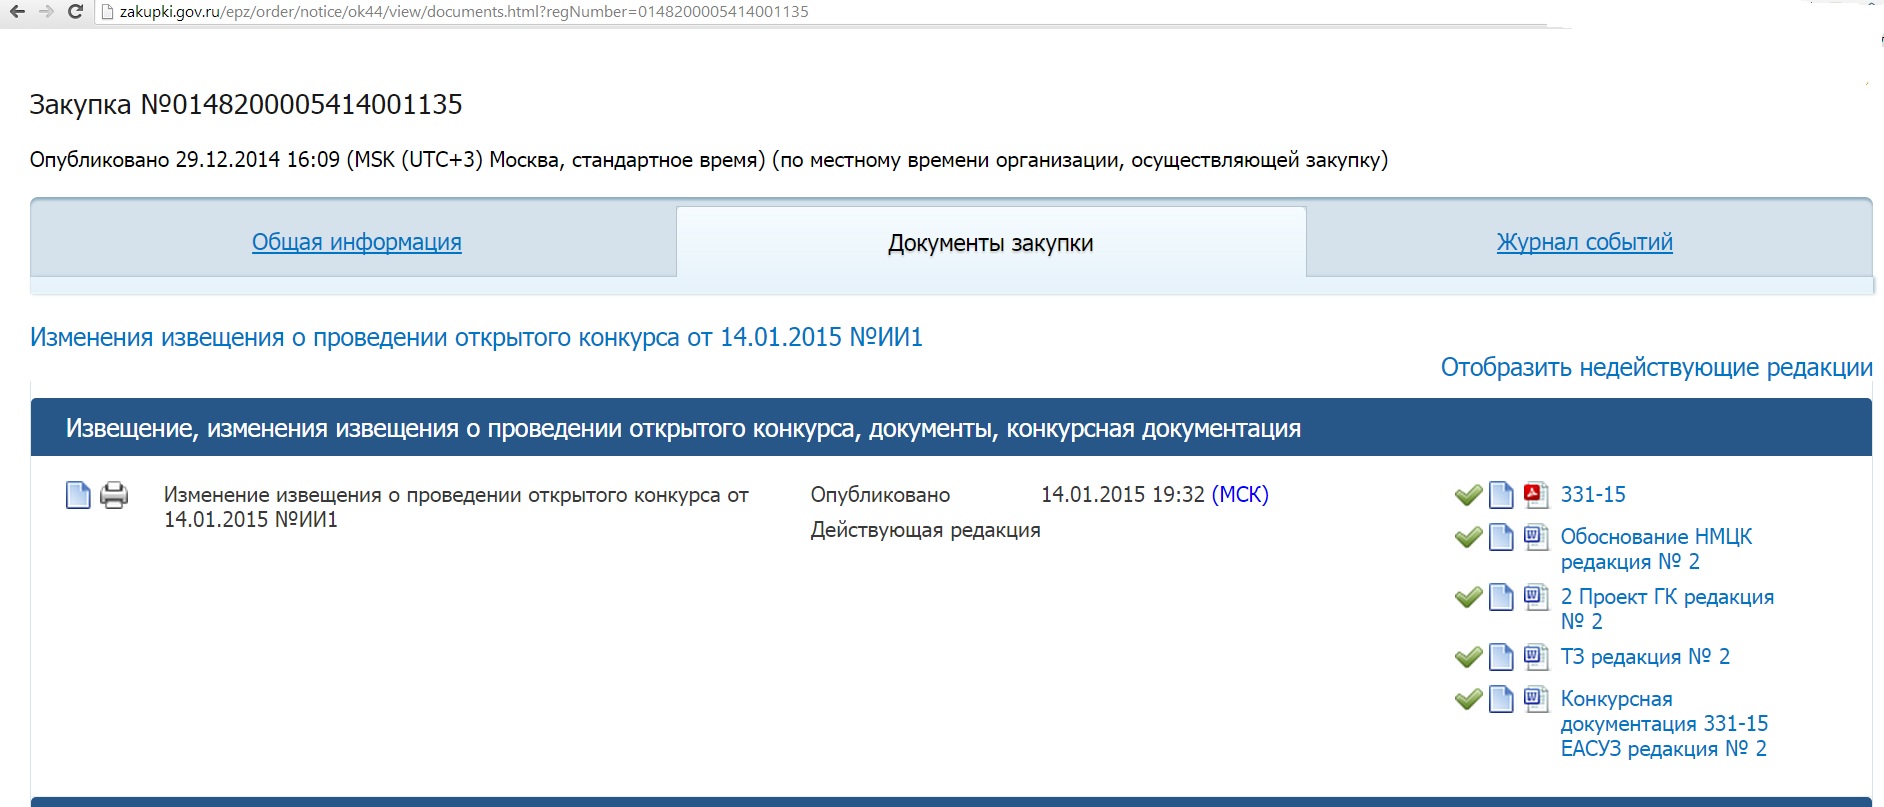Download 2 Проект ГК редакция № 2
The image size is (1884, 807).
(1666, 608)
